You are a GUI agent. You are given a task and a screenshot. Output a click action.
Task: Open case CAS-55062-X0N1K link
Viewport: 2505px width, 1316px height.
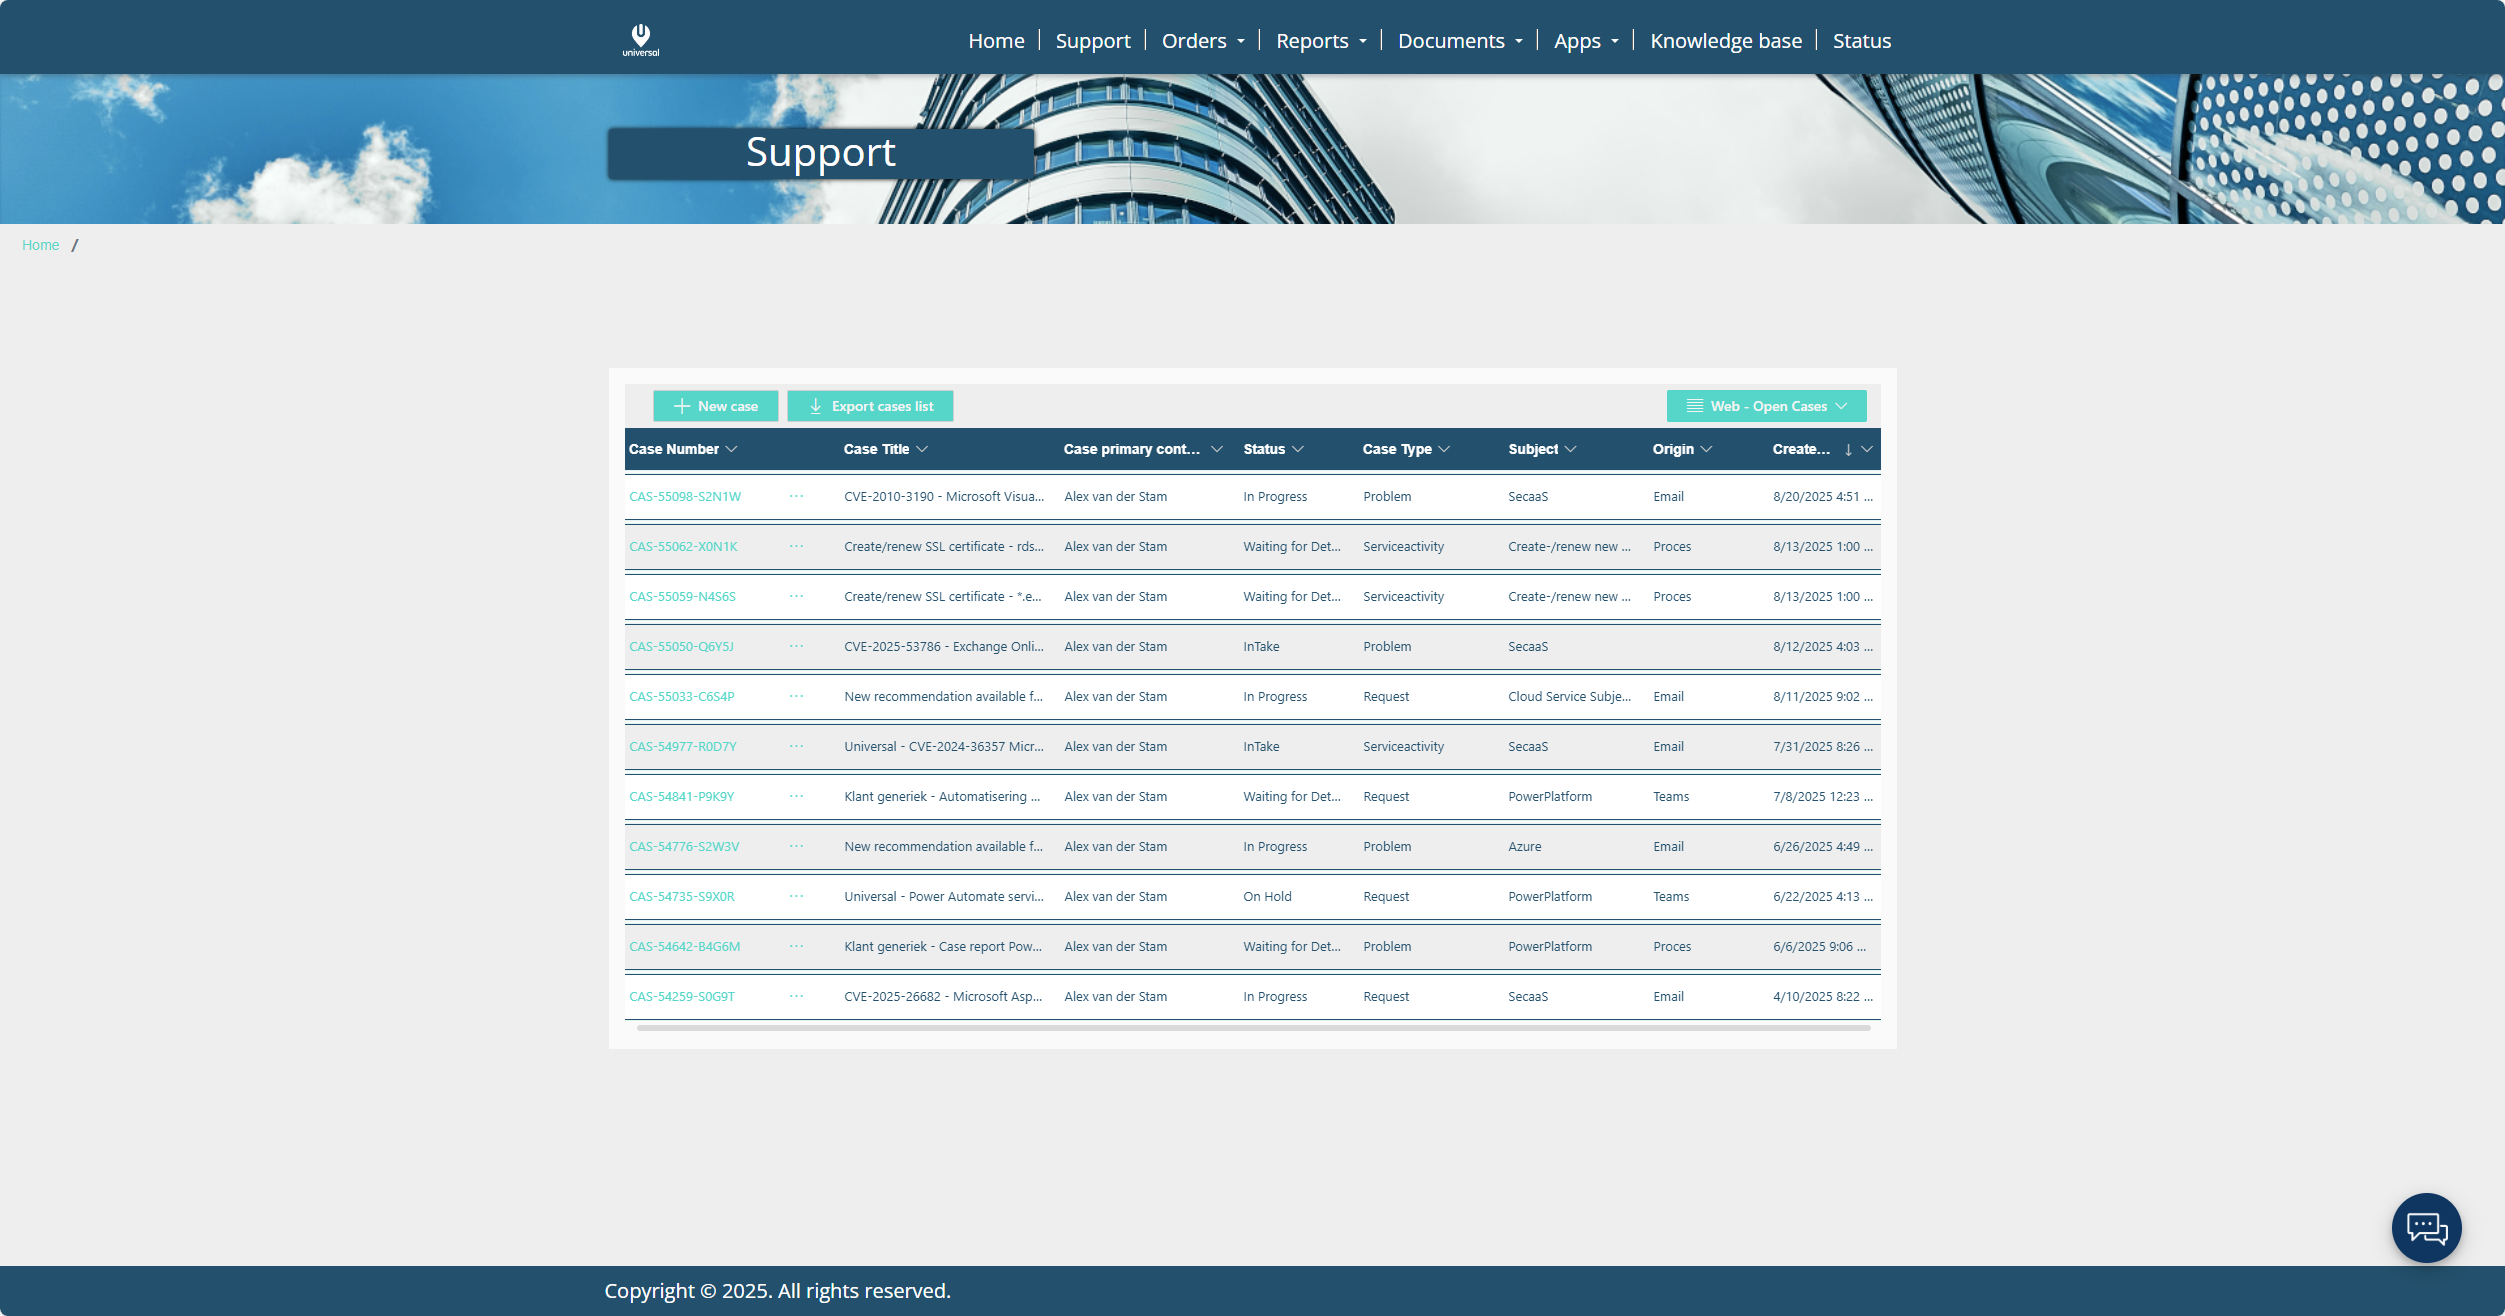pyautogui.click(x=683, y=546)
